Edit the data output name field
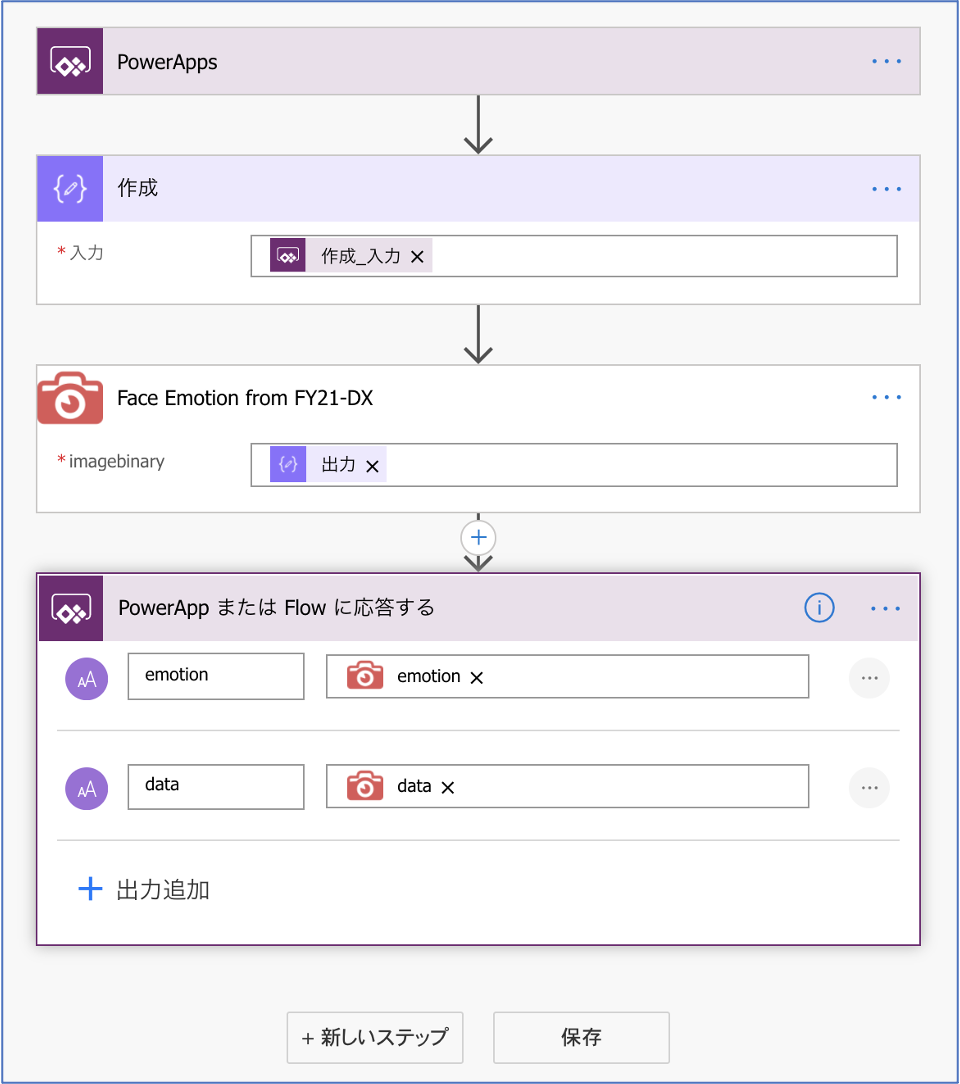Viewport: 960px width, 1084px height. point(216,787)
